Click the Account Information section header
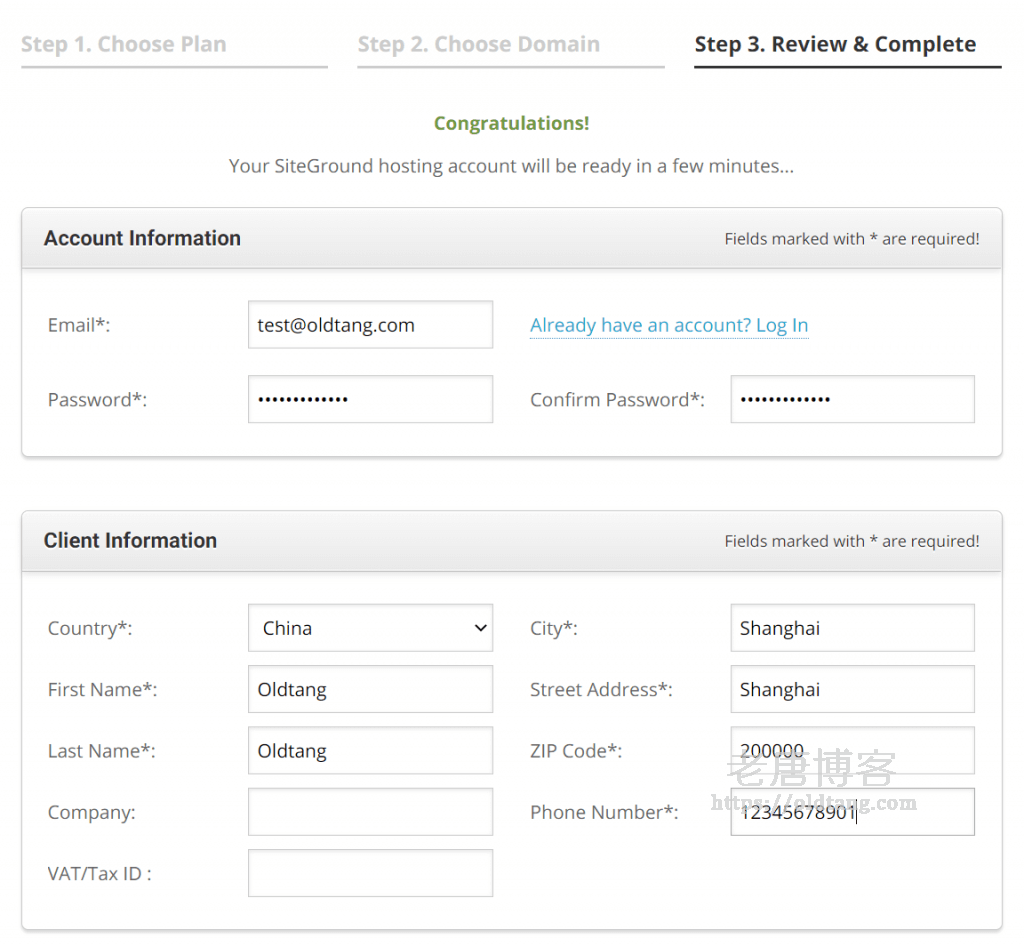Viewport: 1024px width, 946px height. (x=142, y=239)
